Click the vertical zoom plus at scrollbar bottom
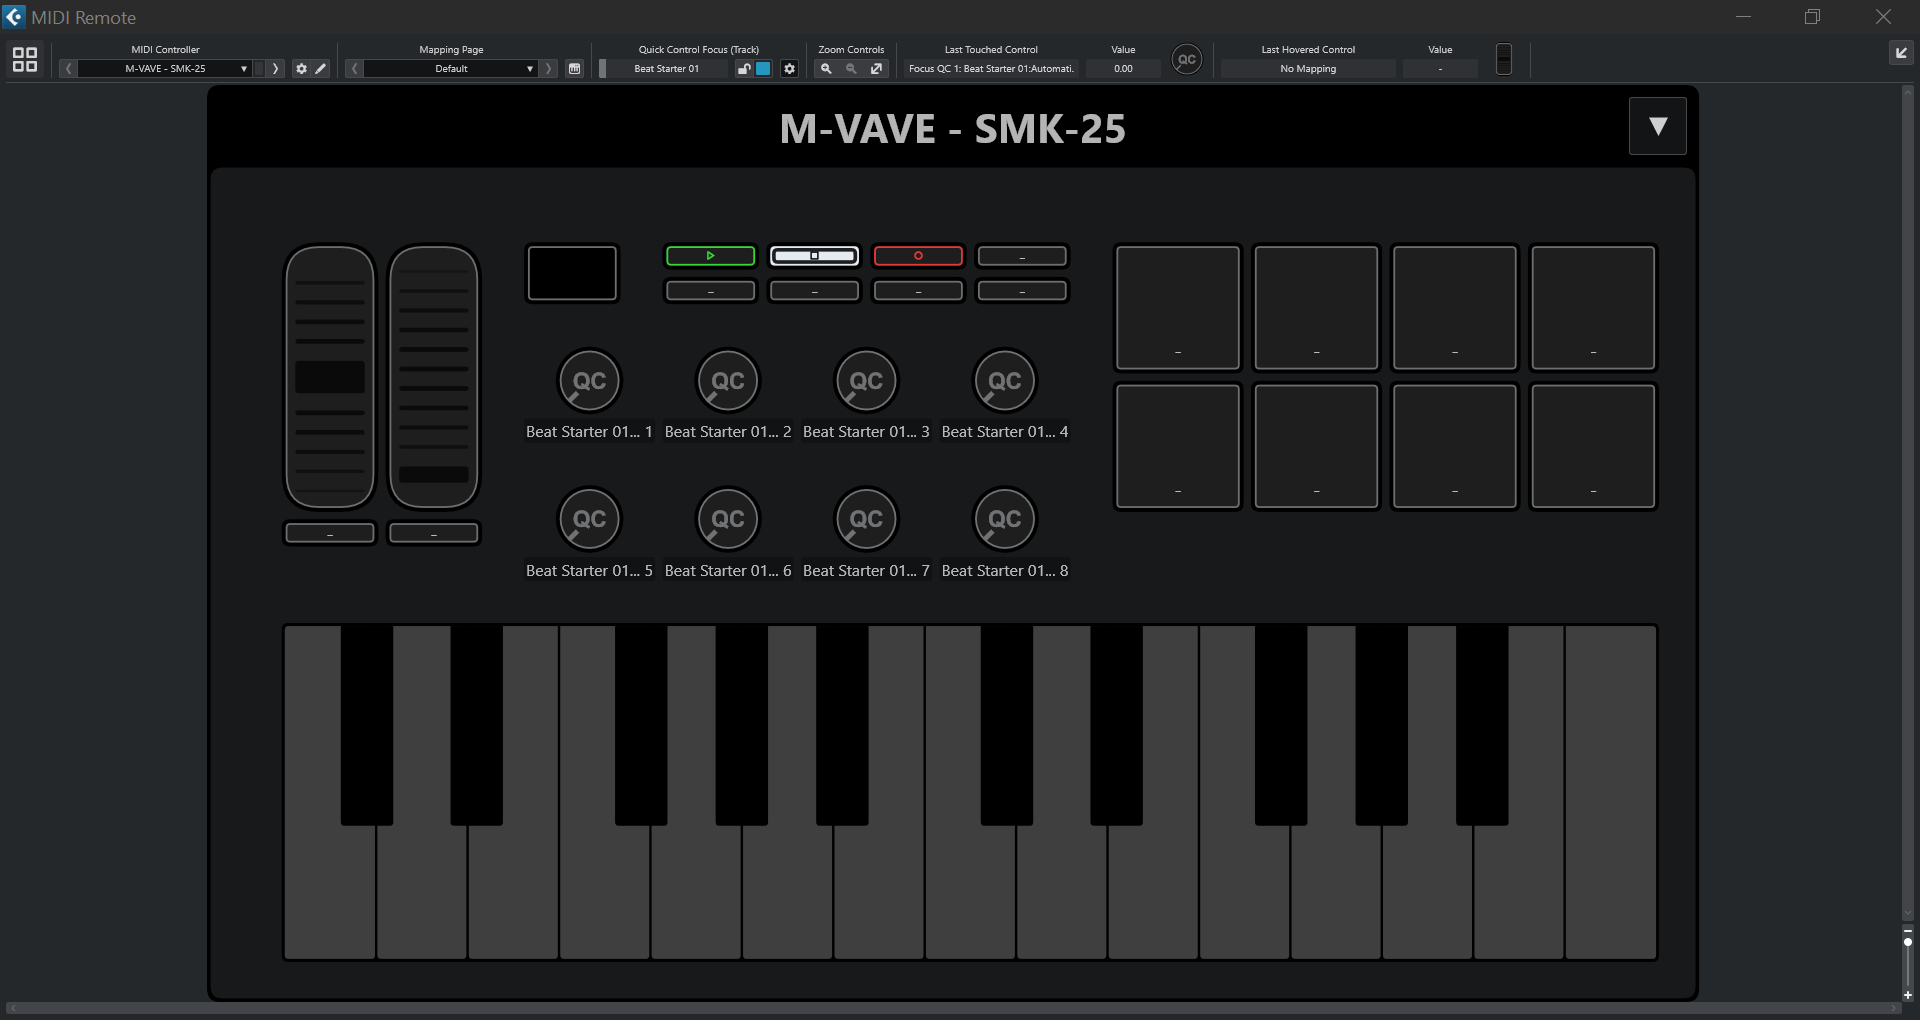 click(x=1908, y=995)
